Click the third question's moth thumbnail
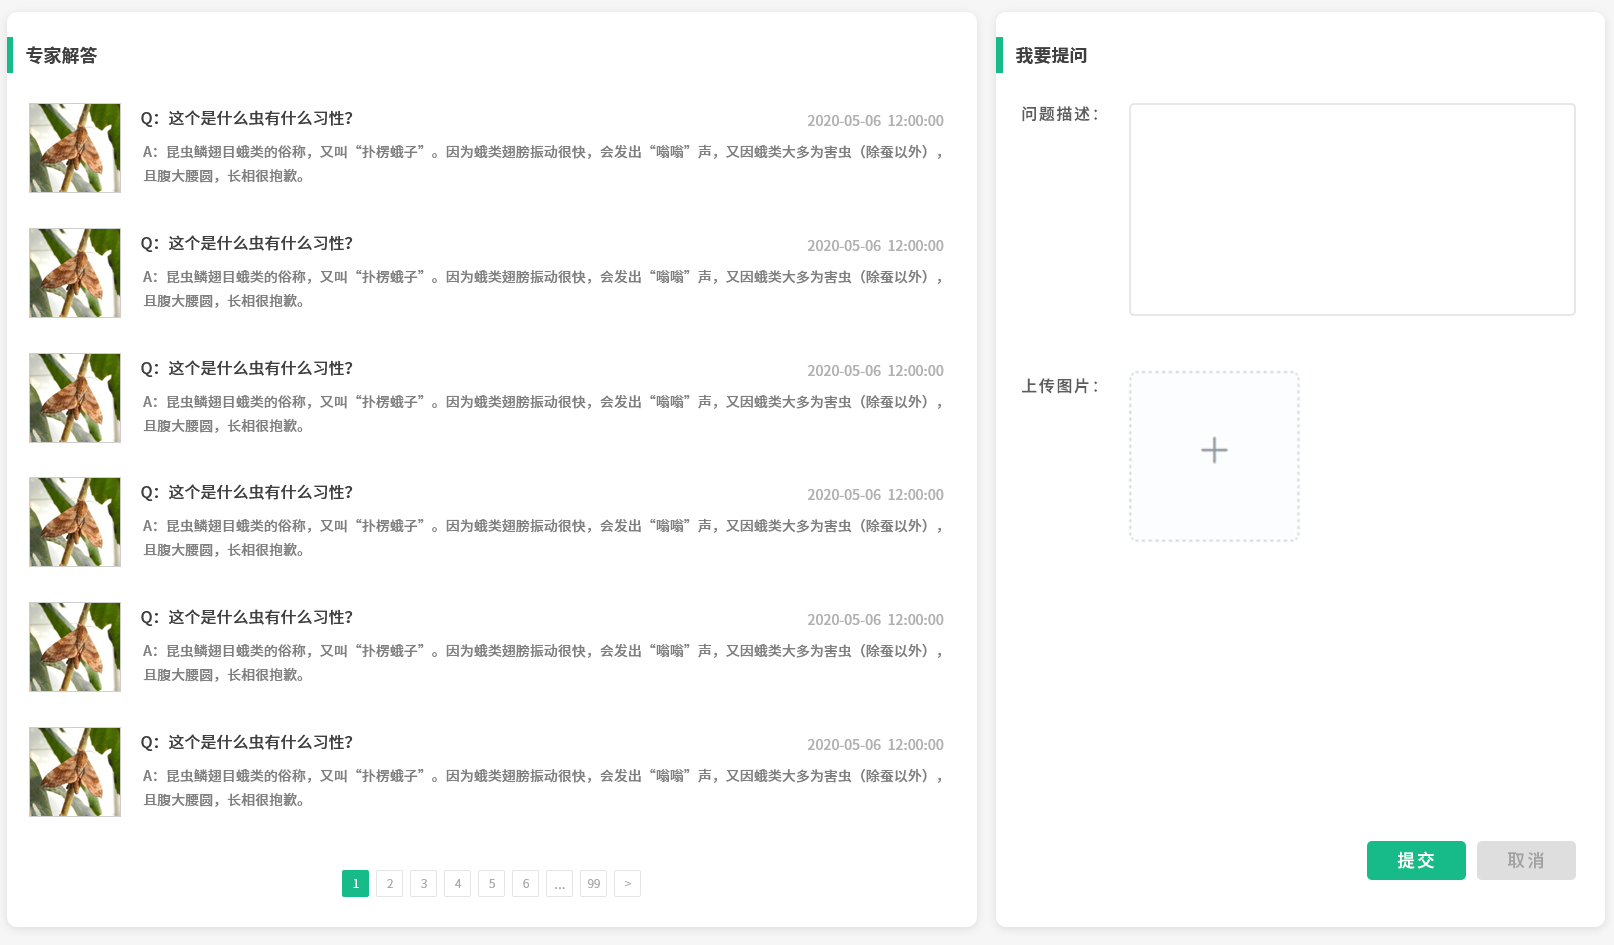 point(75,398)
